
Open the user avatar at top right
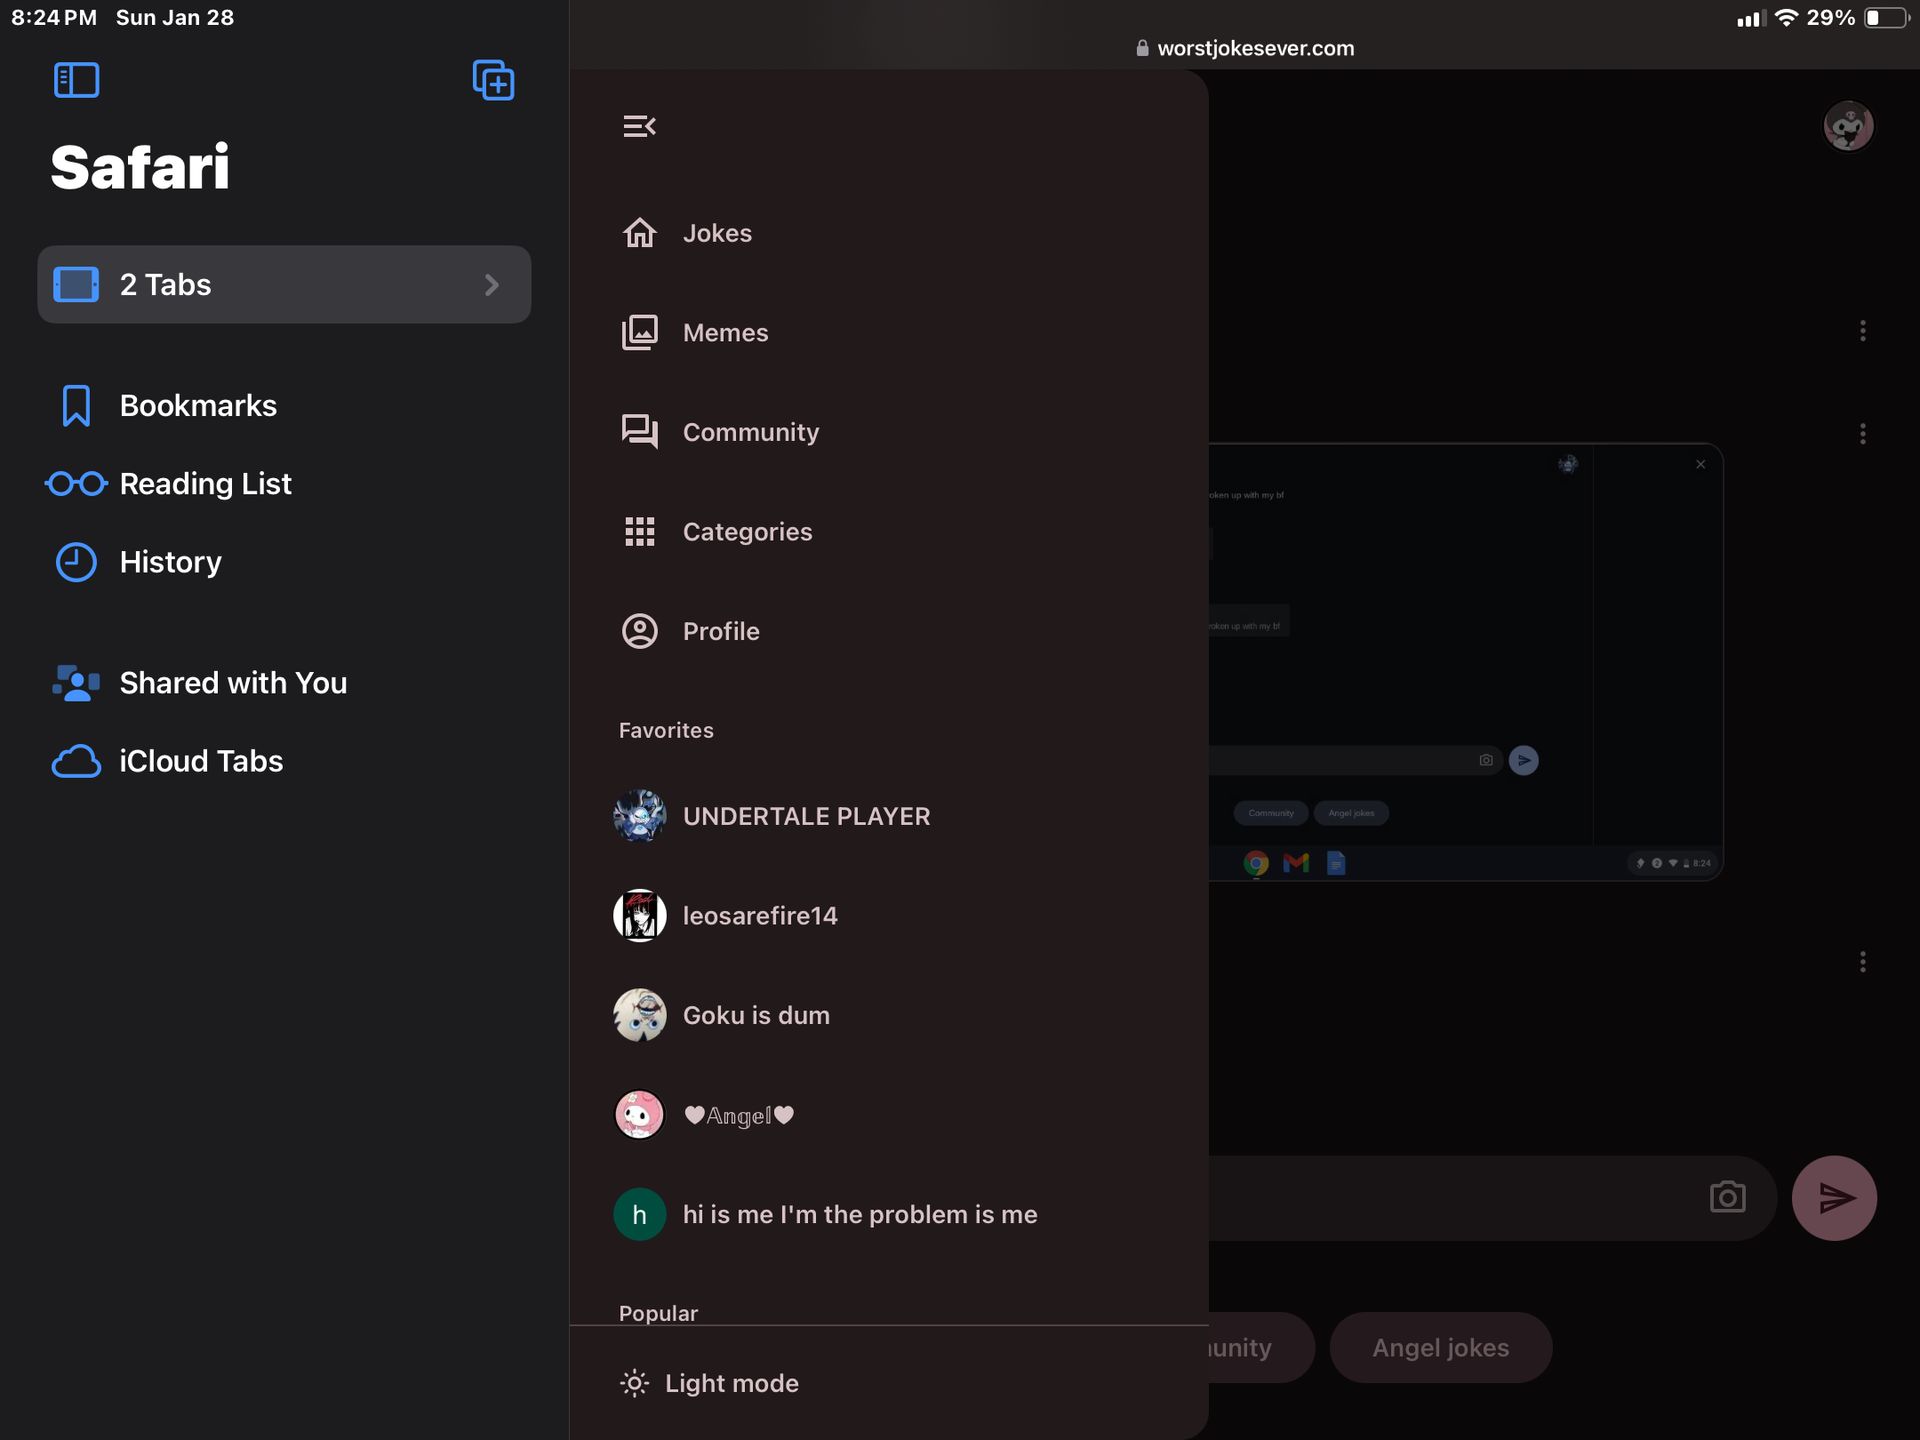point(1847,126)
